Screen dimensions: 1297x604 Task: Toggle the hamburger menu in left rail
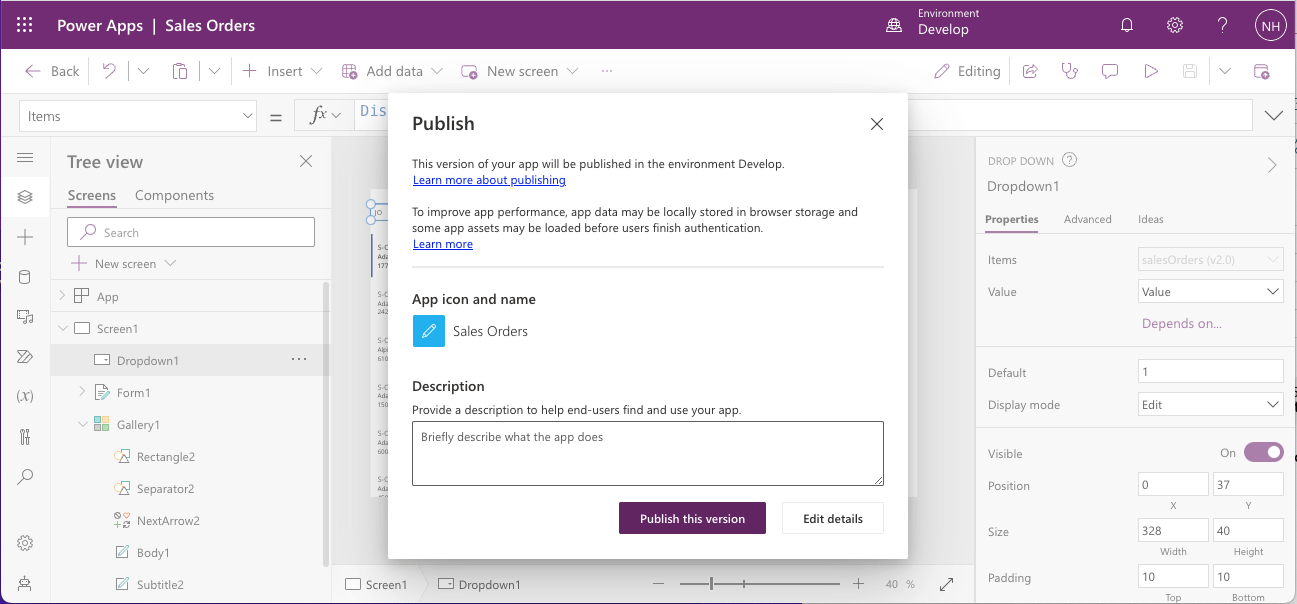pyautogui.click(x=25, y=158)
